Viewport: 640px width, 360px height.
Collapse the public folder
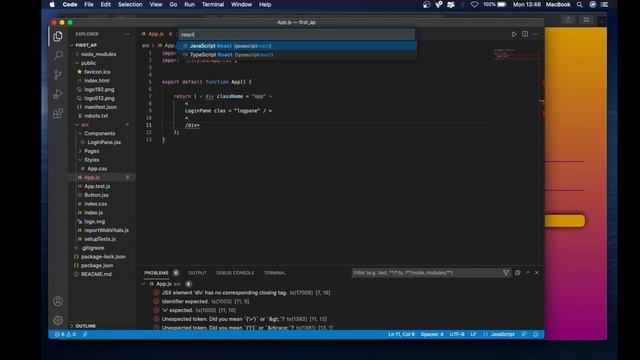[x=88, y=63]
